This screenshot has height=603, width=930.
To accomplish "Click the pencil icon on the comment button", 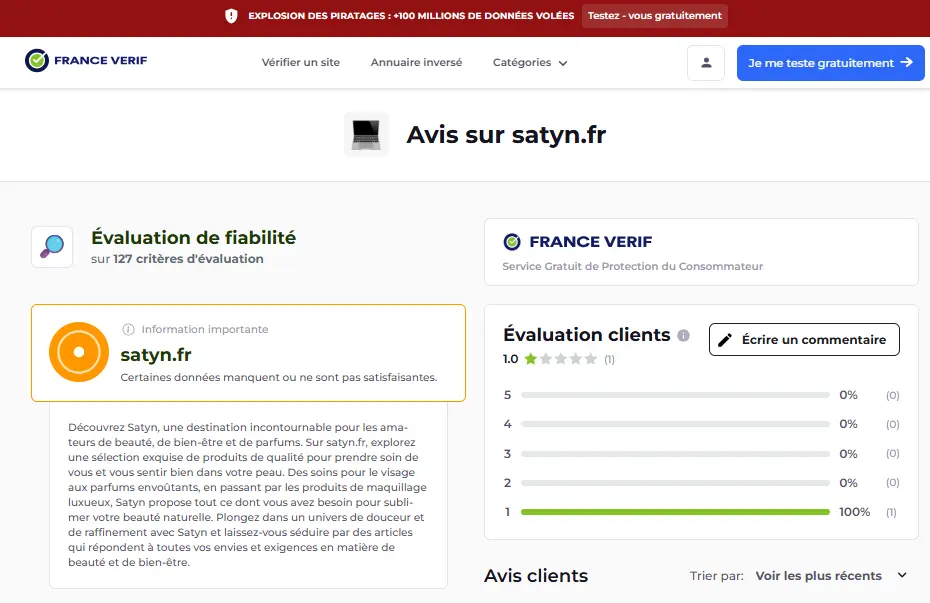I will (726, 339).
